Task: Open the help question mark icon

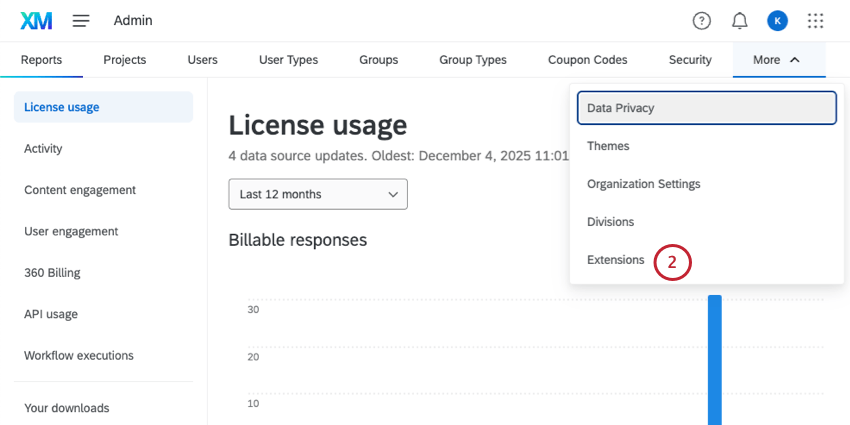Action: click(702, 20)
